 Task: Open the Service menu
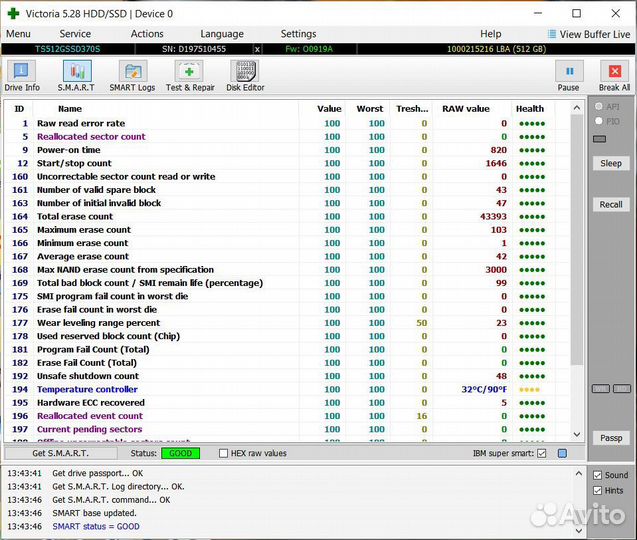(x=75, y=34)
